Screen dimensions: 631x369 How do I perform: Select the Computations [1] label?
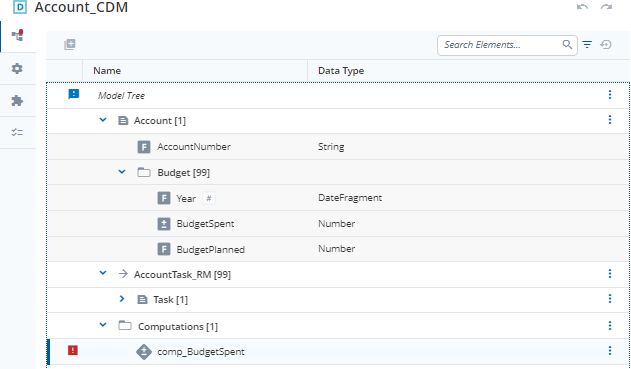178,326
